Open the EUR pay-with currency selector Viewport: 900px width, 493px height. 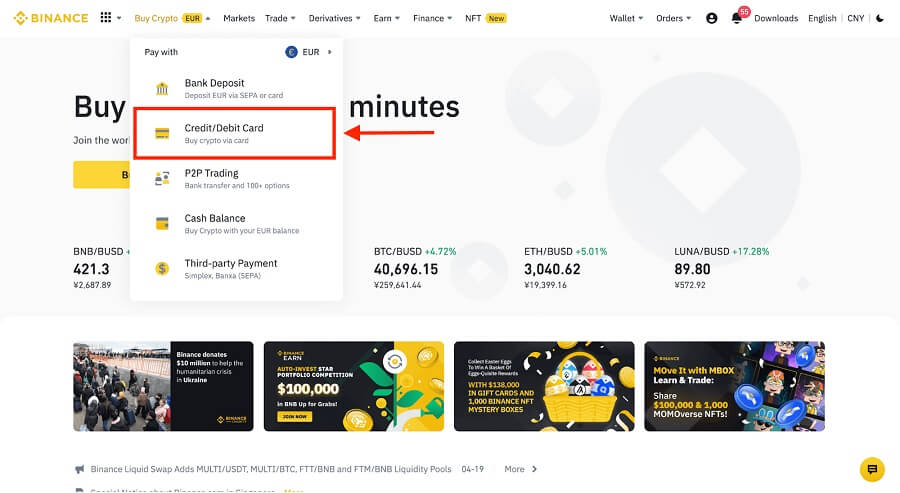[309, 52]
